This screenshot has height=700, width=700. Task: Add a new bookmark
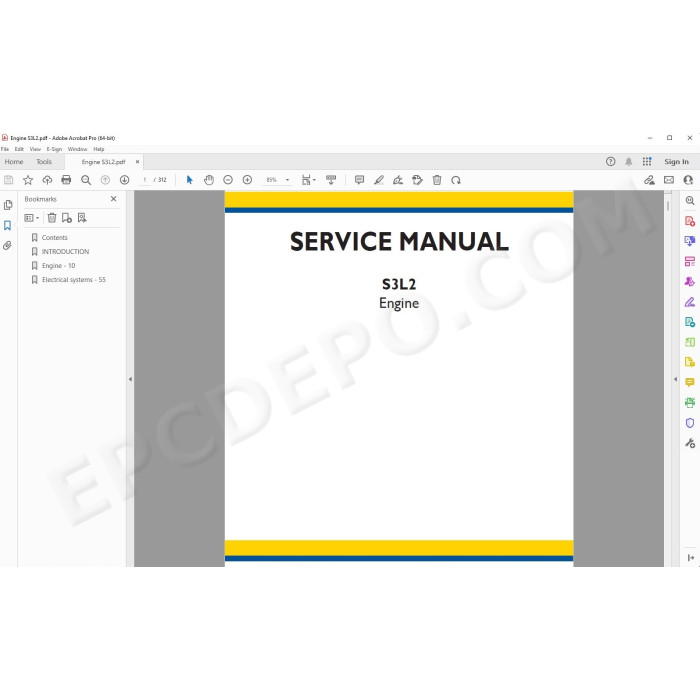[x=67, y=218]
